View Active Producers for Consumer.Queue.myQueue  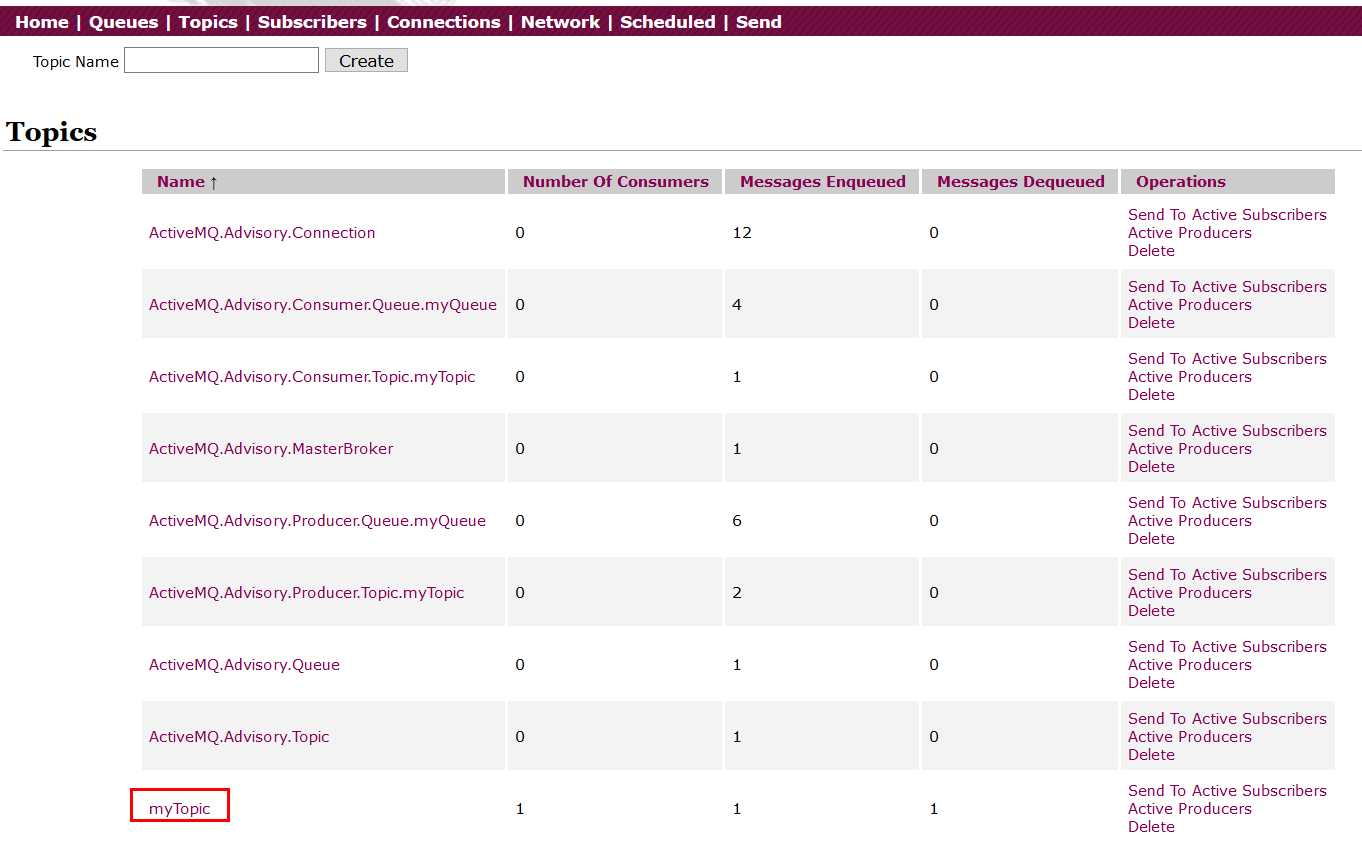pyautogui.click(x=1190, y=305)
